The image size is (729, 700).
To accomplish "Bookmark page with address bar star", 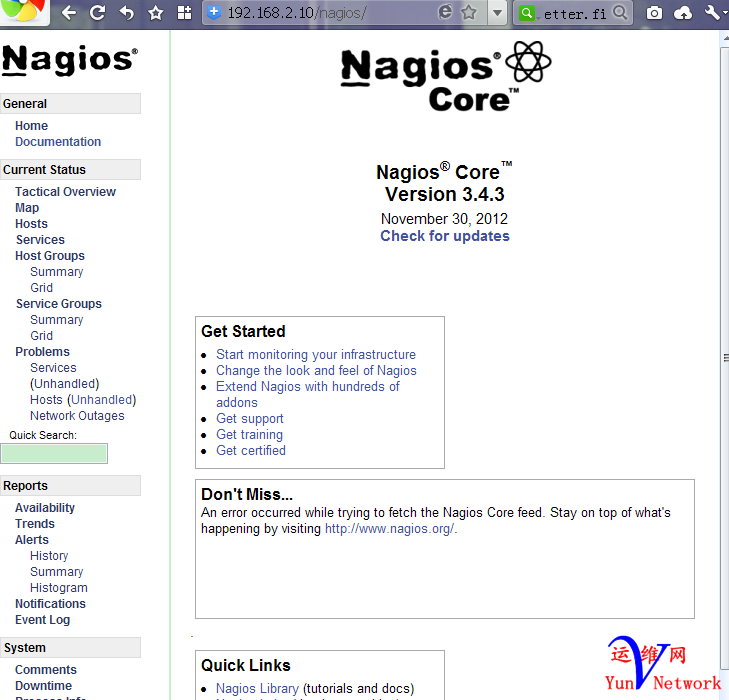I will click(x=469, y=13).
